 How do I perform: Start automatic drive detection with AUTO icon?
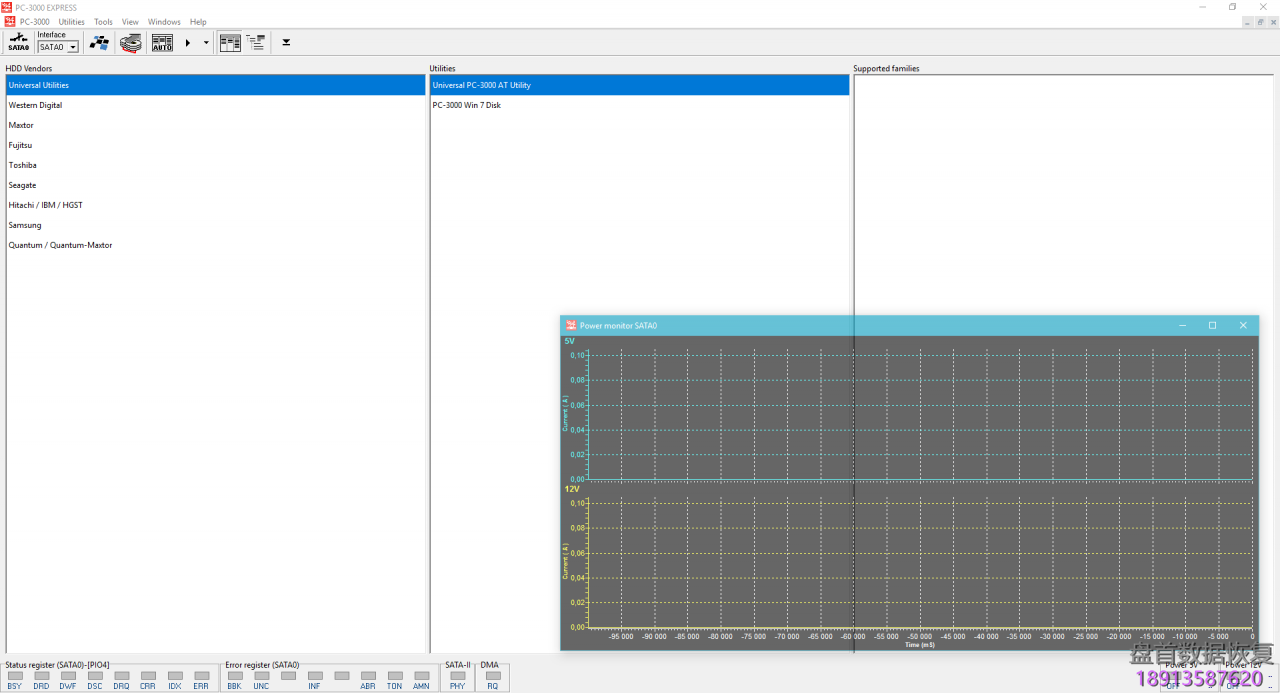(161, 42)
